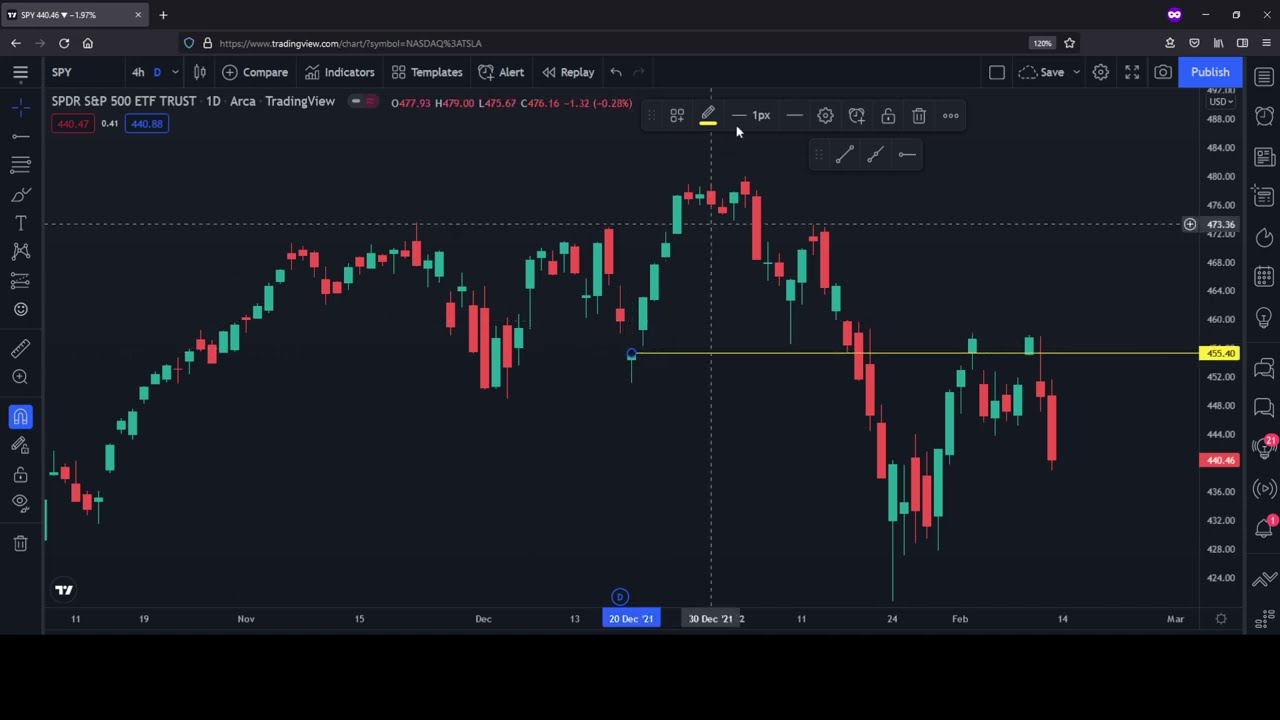Start bar Replay mode
This screenshot has width=1280, height=720.
(568, 72)
